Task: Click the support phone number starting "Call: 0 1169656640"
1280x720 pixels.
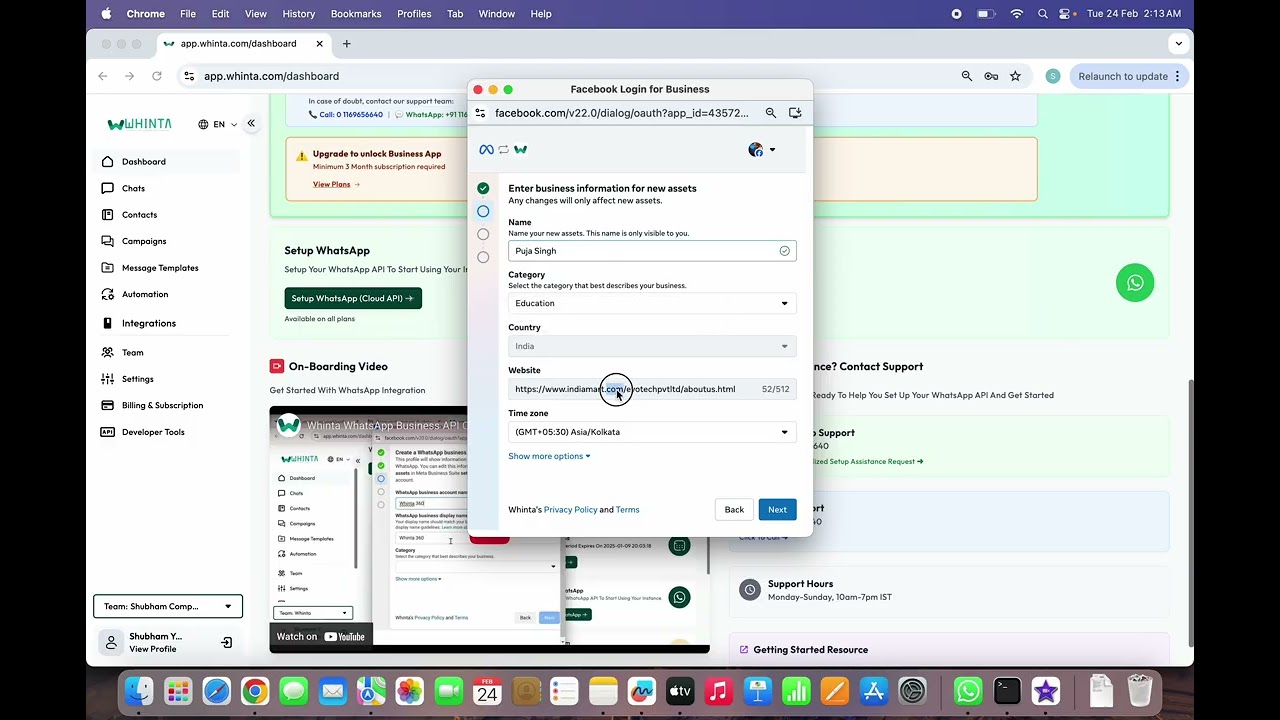Action: [346, 115]
